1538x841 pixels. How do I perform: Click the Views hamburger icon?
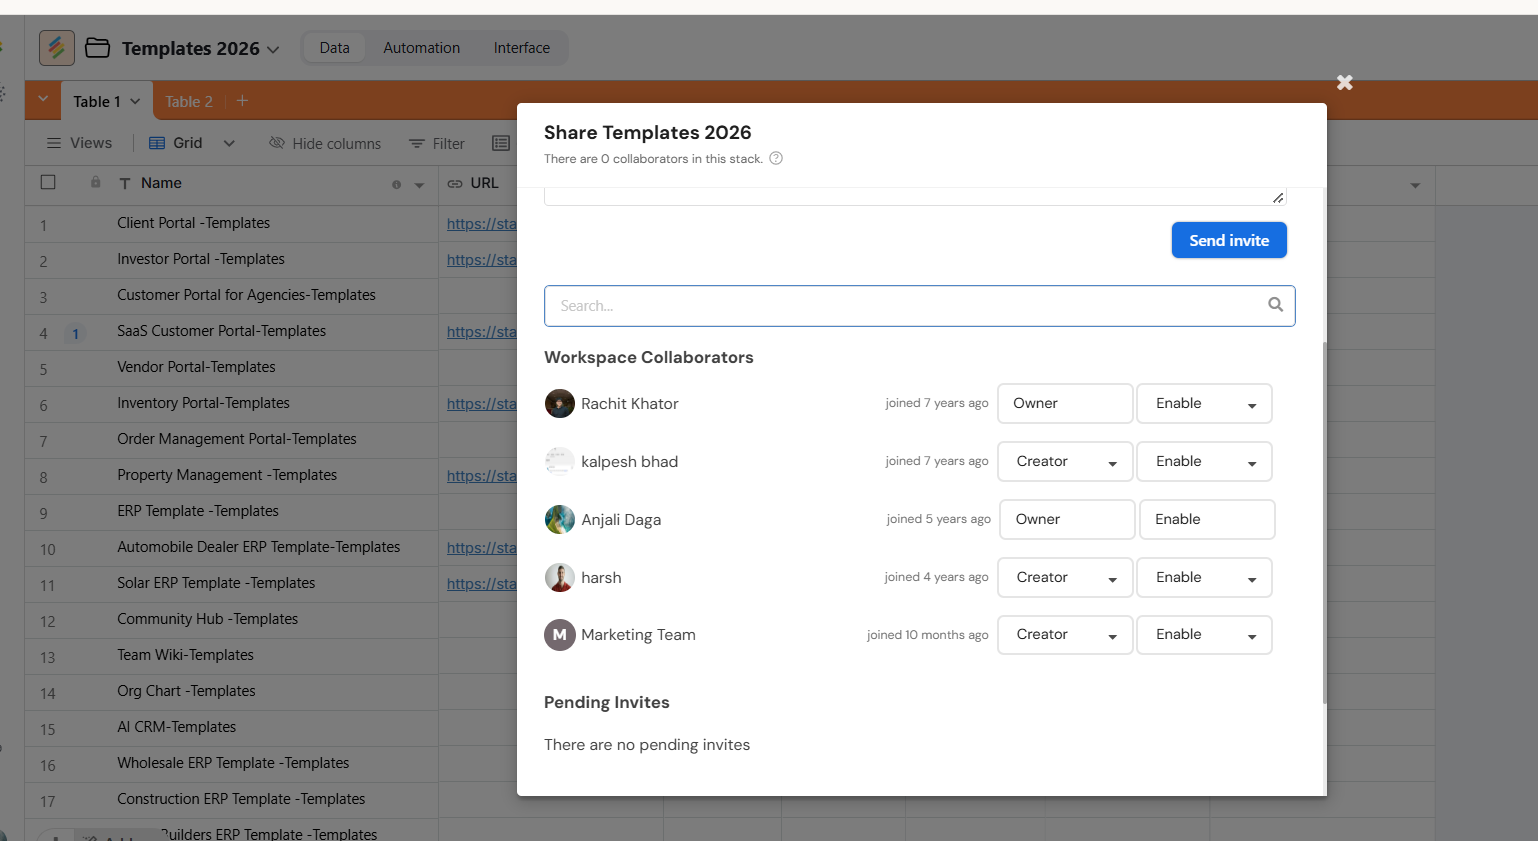point(54,143)
